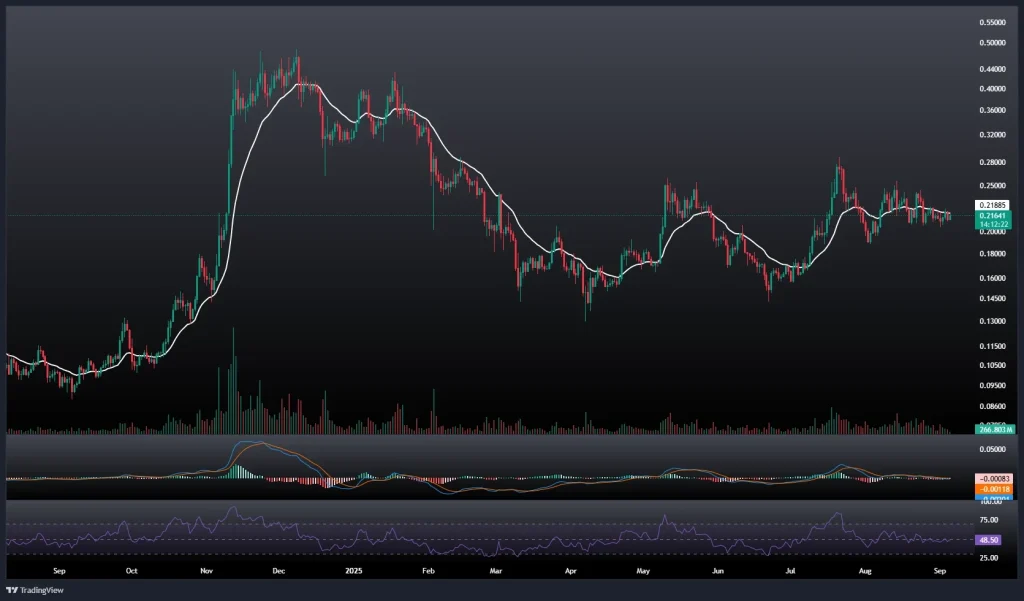Click the Dec label on time axis
Image resolution: width=1024 pixels, height=601 pixels.
[x=279, y=571]
